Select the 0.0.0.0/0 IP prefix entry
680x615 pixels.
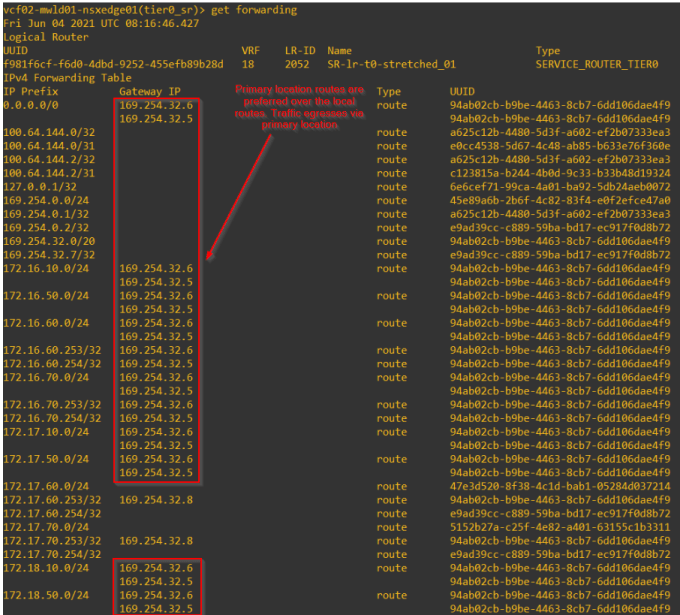coord(31,105)
